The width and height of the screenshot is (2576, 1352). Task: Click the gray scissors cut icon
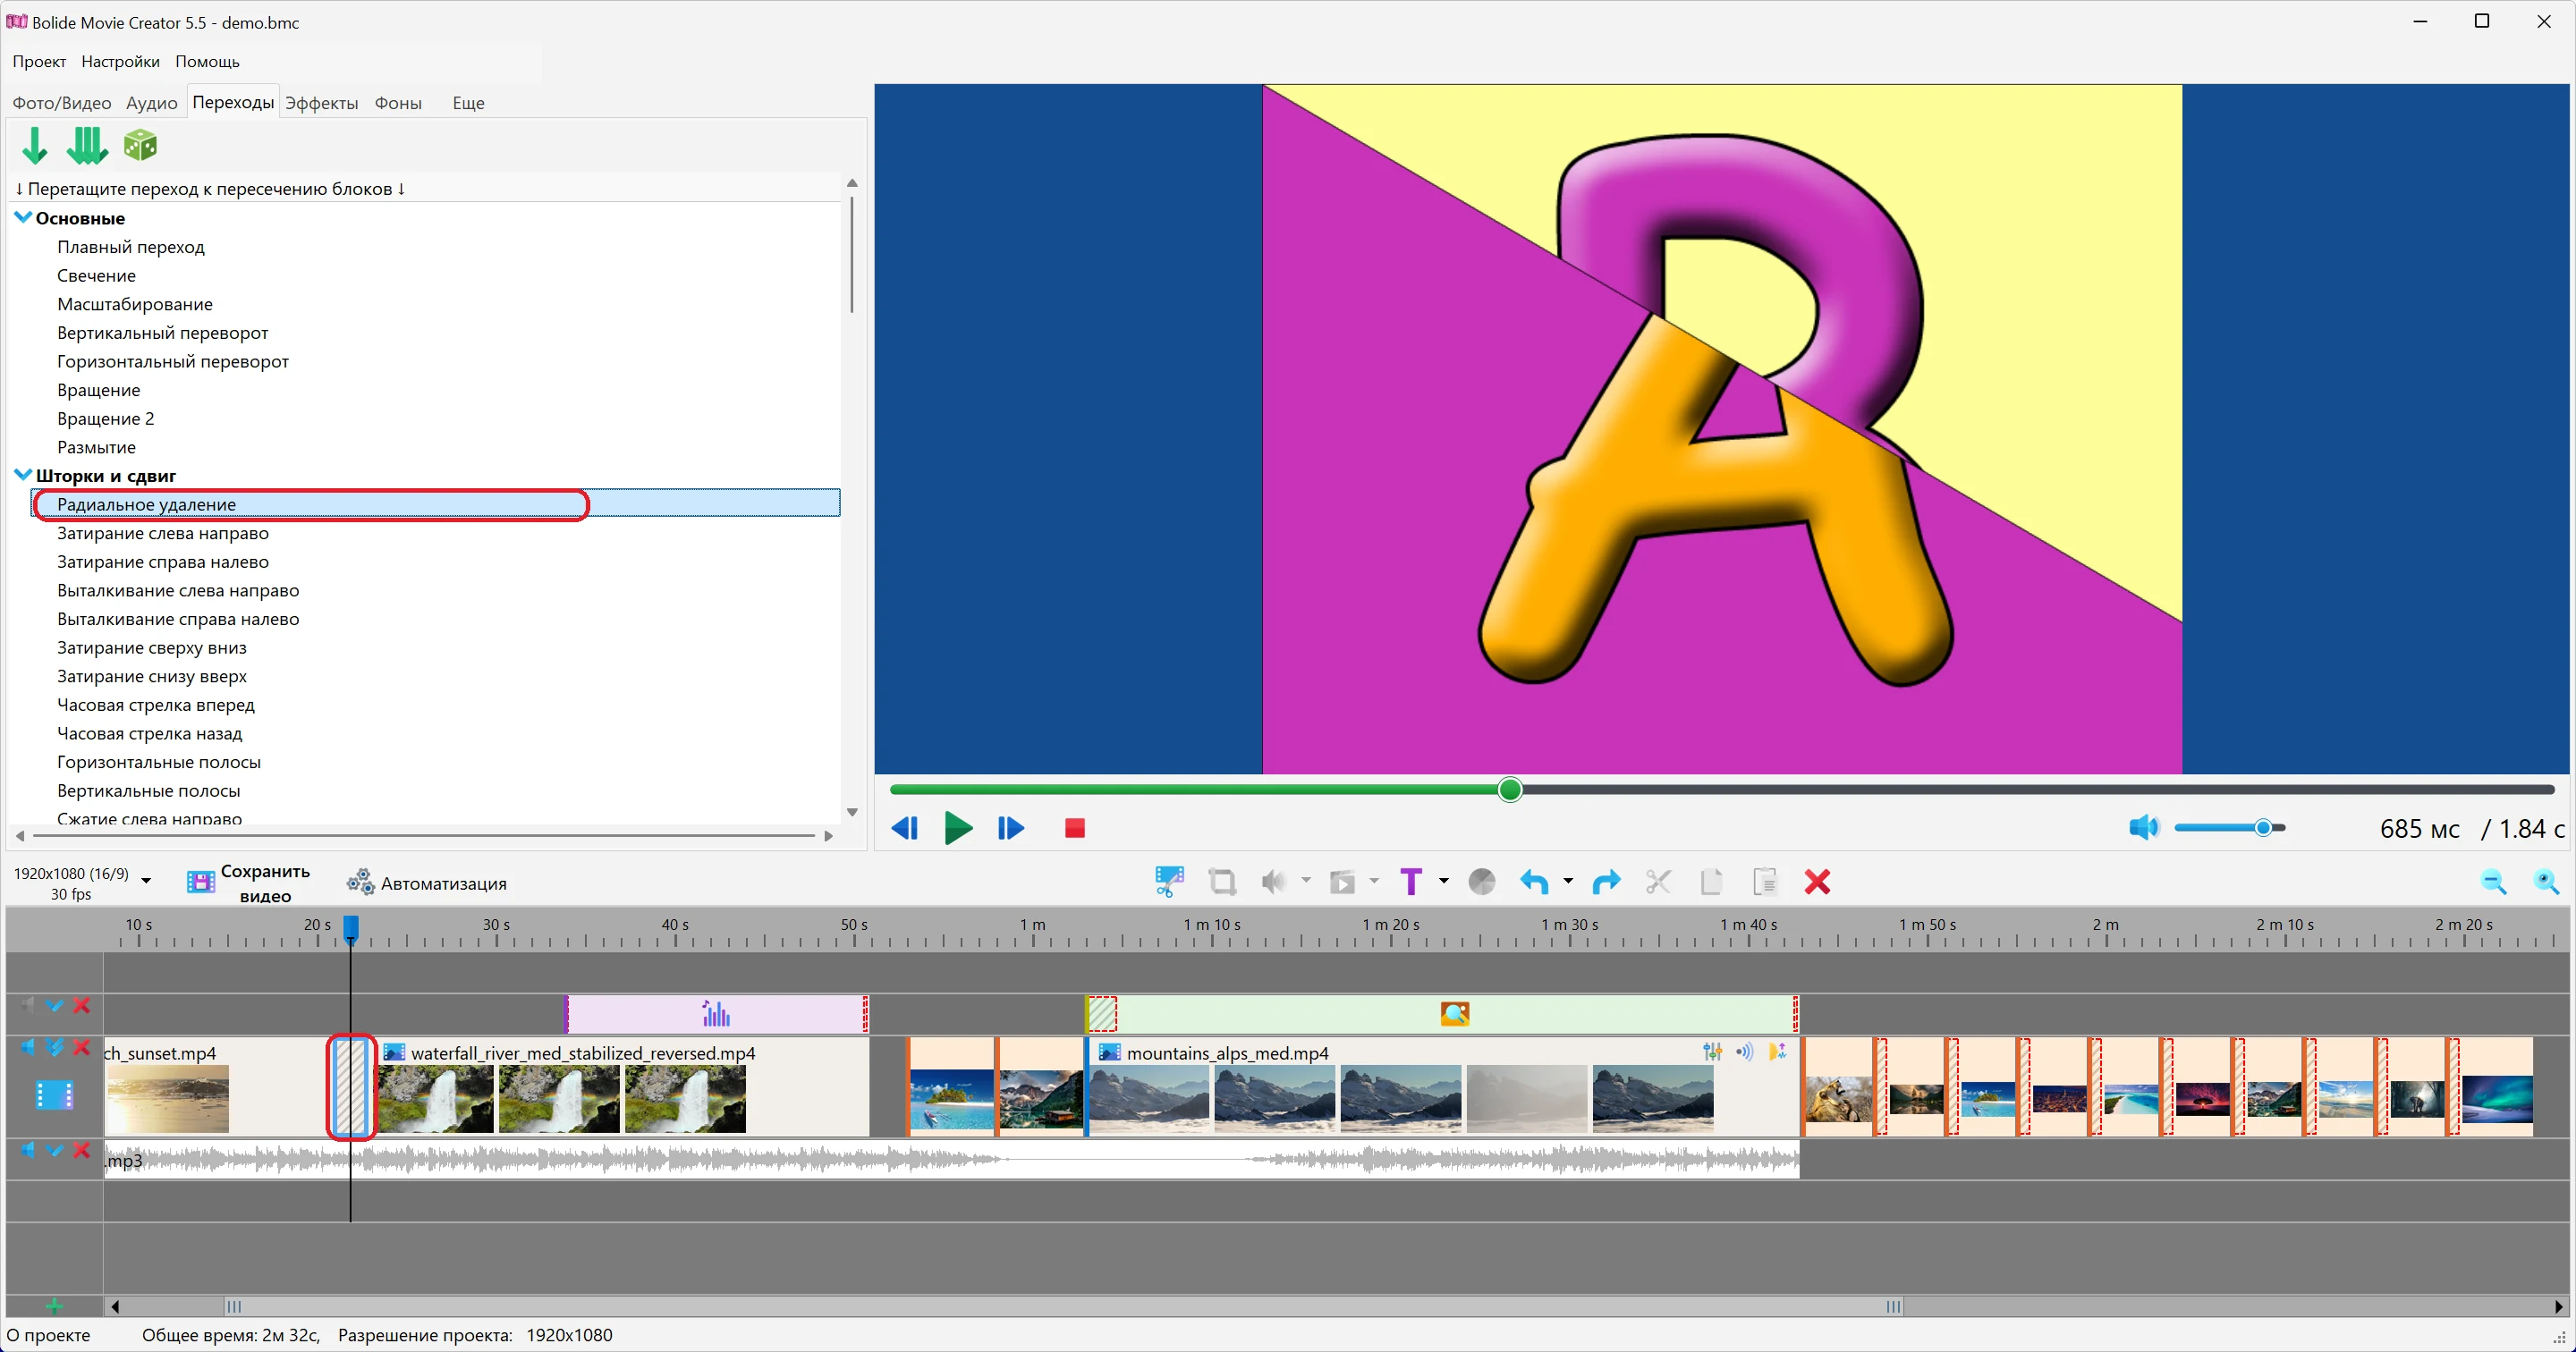(1658, 881)
